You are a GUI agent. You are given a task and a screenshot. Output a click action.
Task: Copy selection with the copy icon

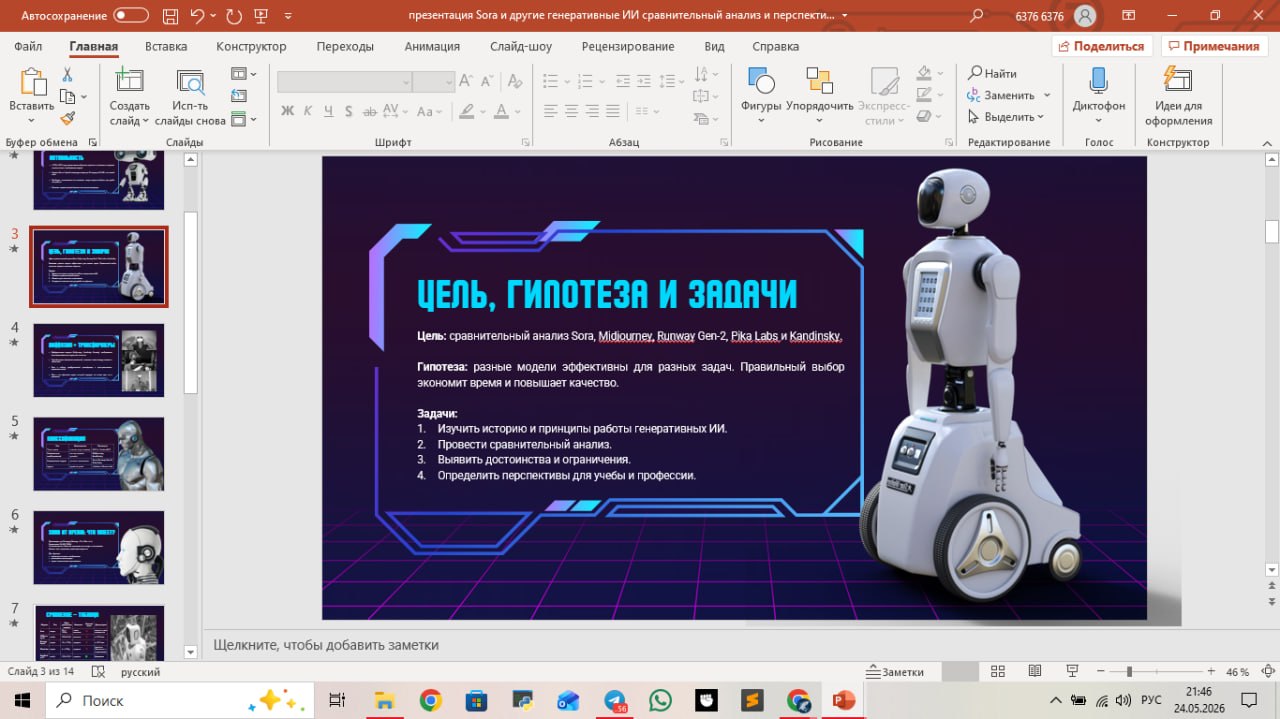(x=67, y=97)
